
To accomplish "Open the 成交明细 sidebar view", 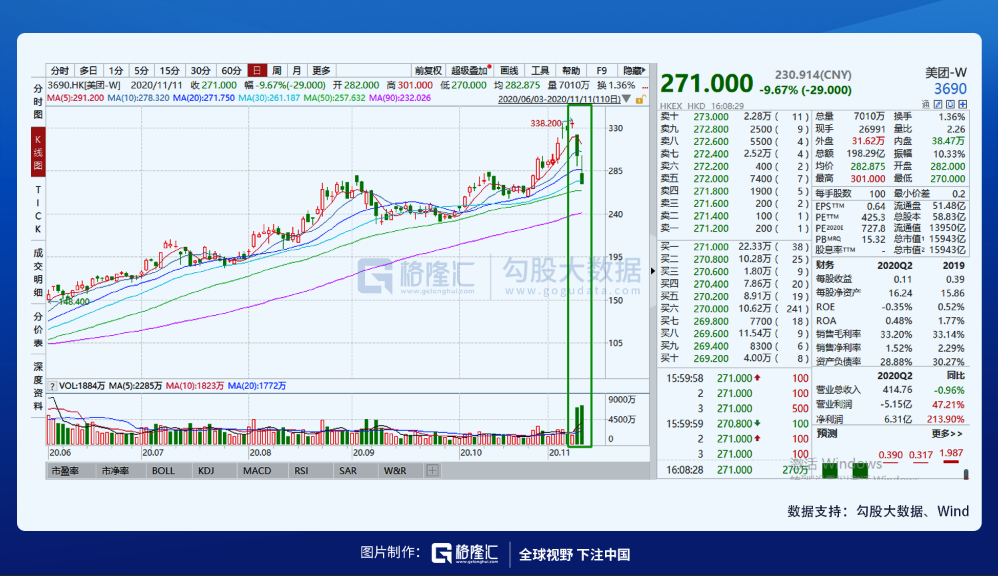I will click(x=38, y=273).
